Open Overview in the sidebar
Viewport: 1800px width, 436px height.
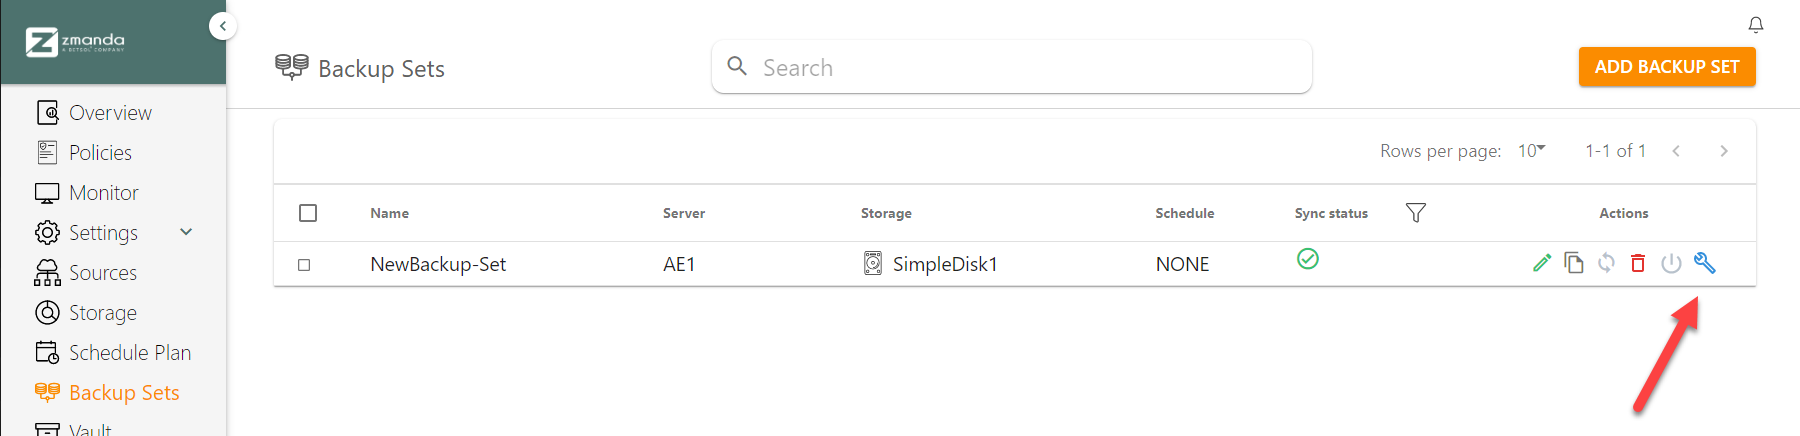click(x=110, y=113)
